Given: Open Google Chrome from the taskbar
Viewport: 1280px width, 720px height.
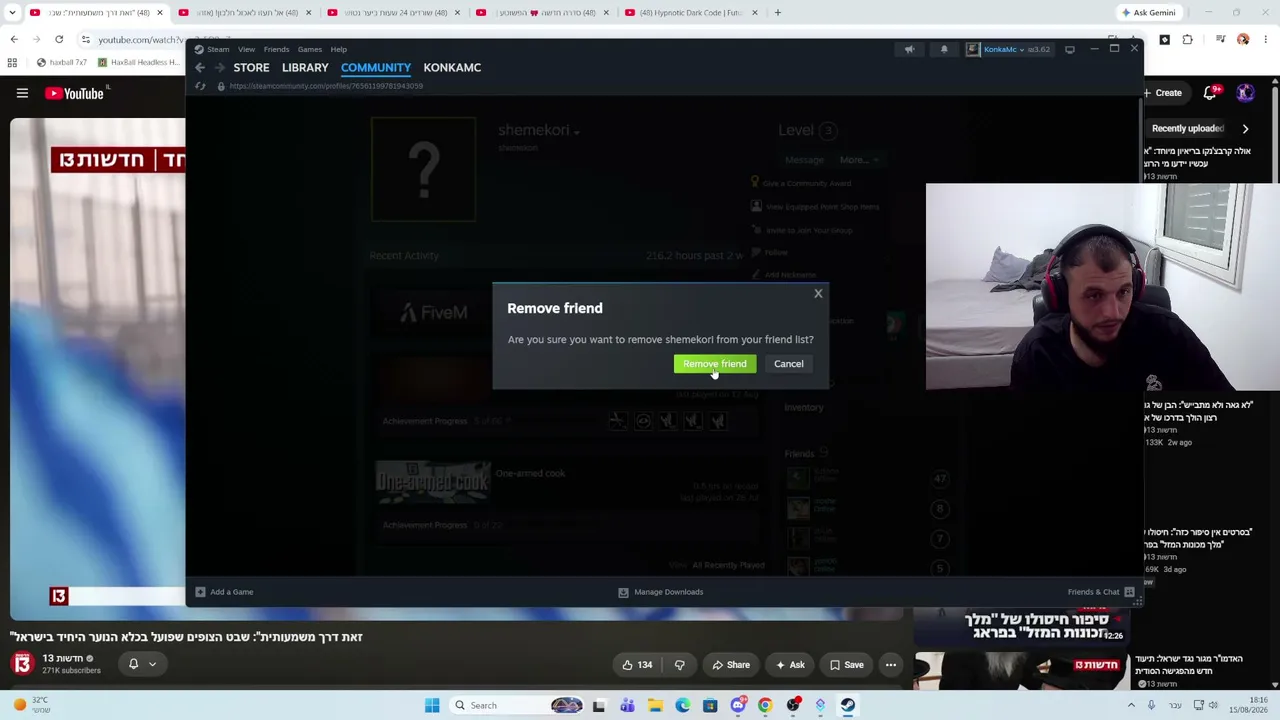Looking at the screenshot, I should click(765, 706).
